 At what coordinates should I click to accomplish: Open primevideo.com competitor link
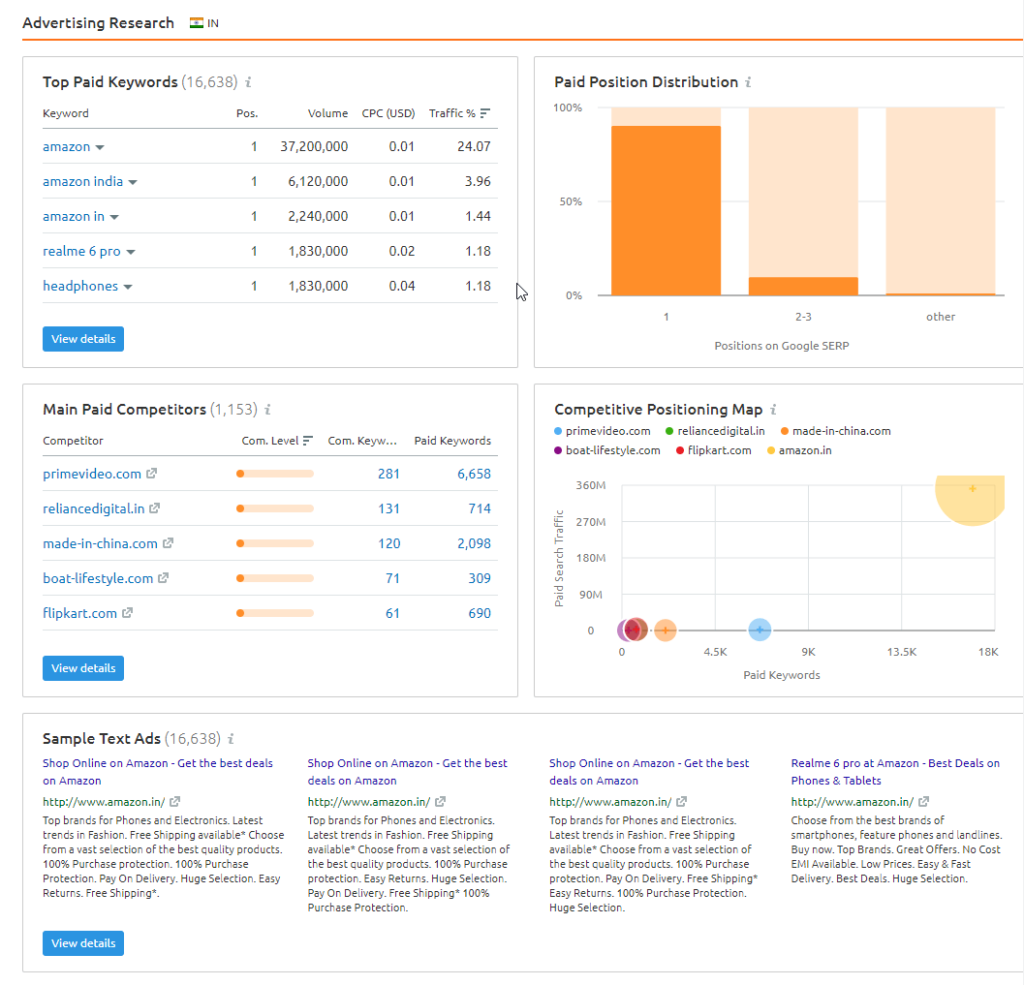click(x=91, y=474)
